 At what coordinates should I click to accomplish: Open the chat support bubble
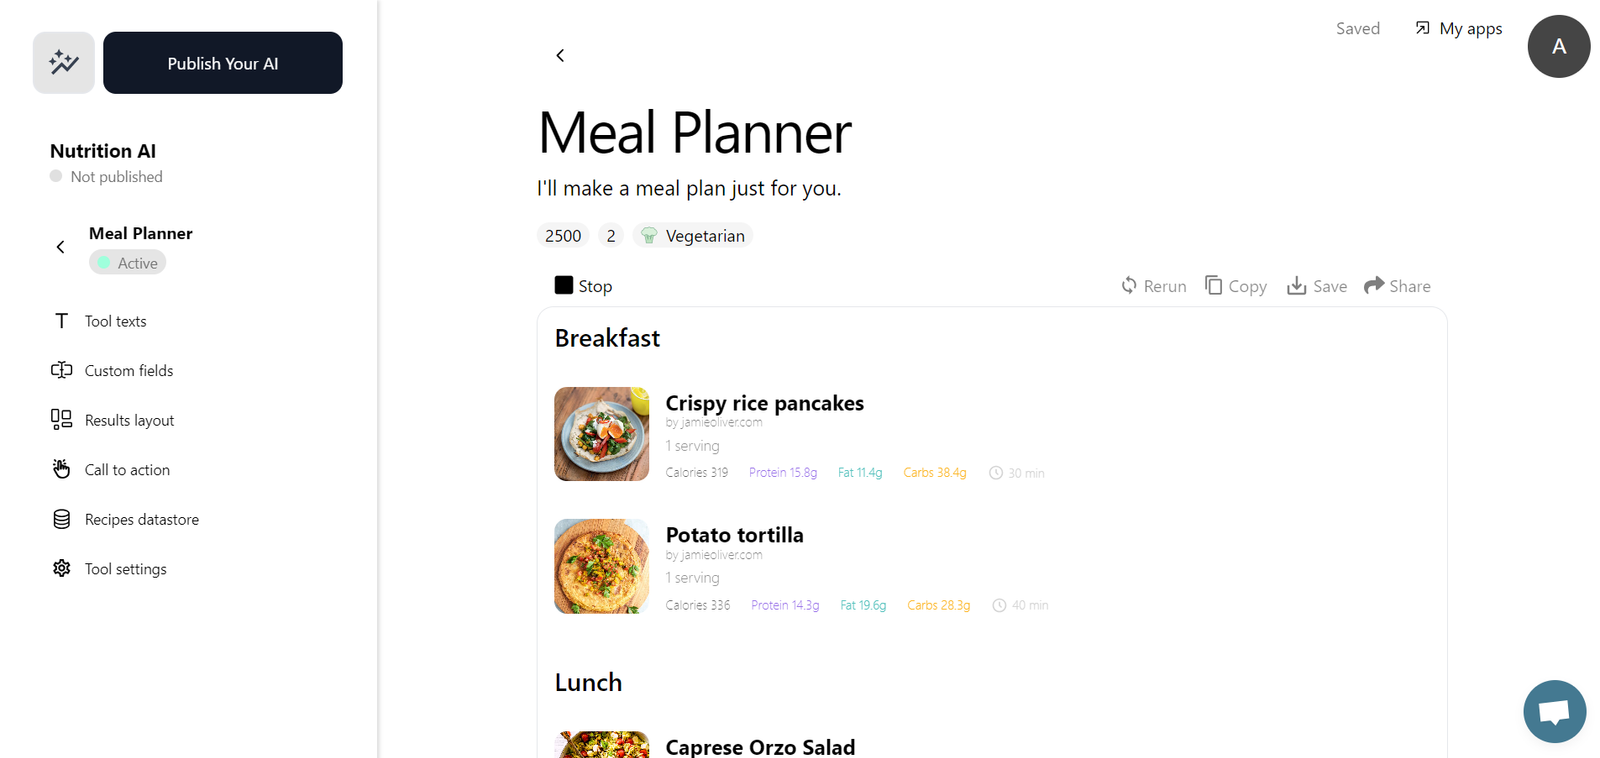1554,712
